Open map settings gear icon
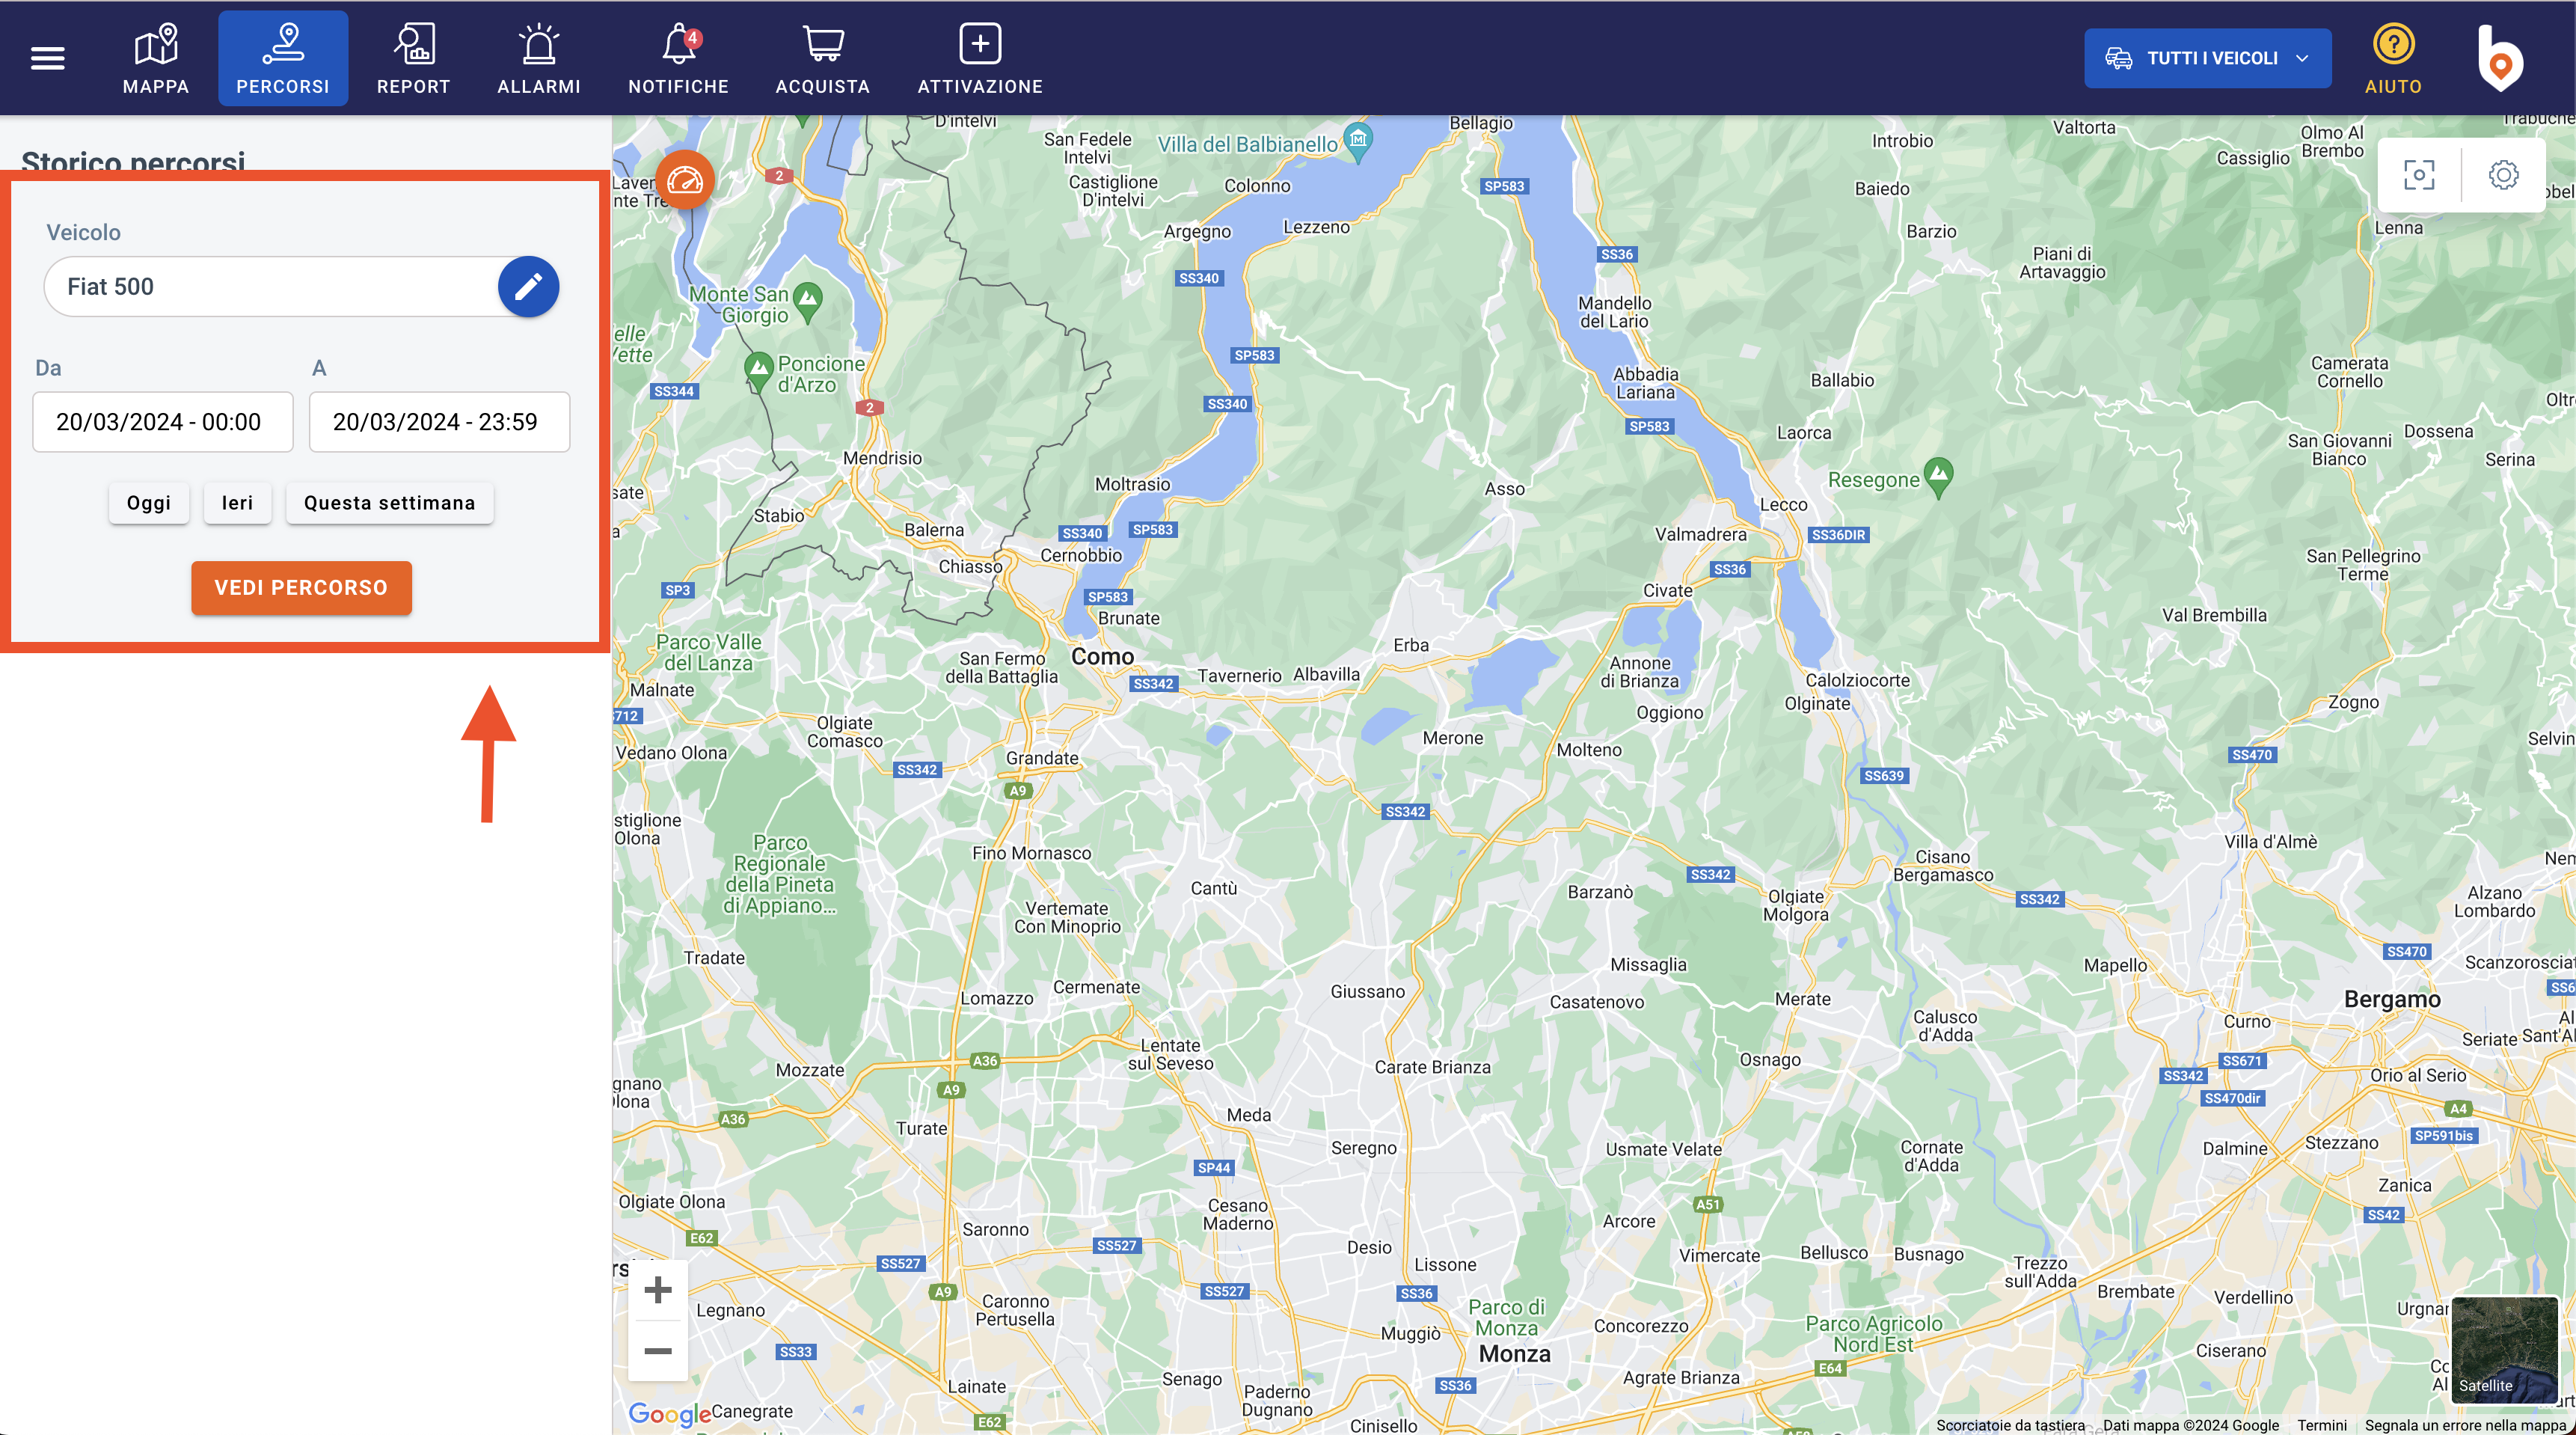This screenshot has width=2576, height=1435. pyautogui.click(x=2503, y=175)
